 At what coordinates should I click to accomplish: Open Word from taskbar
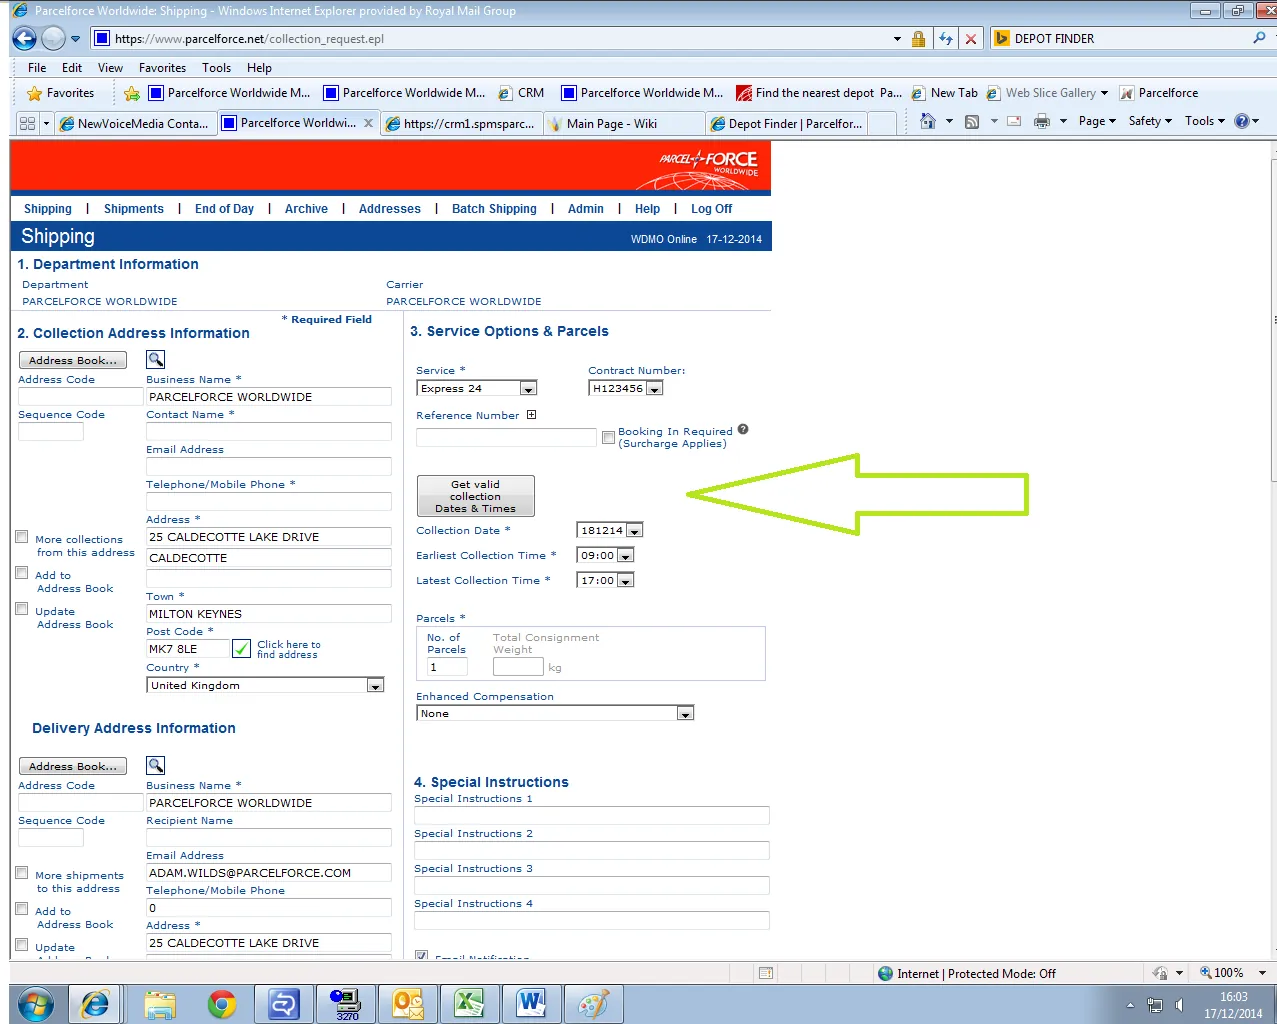[531, 1004]
